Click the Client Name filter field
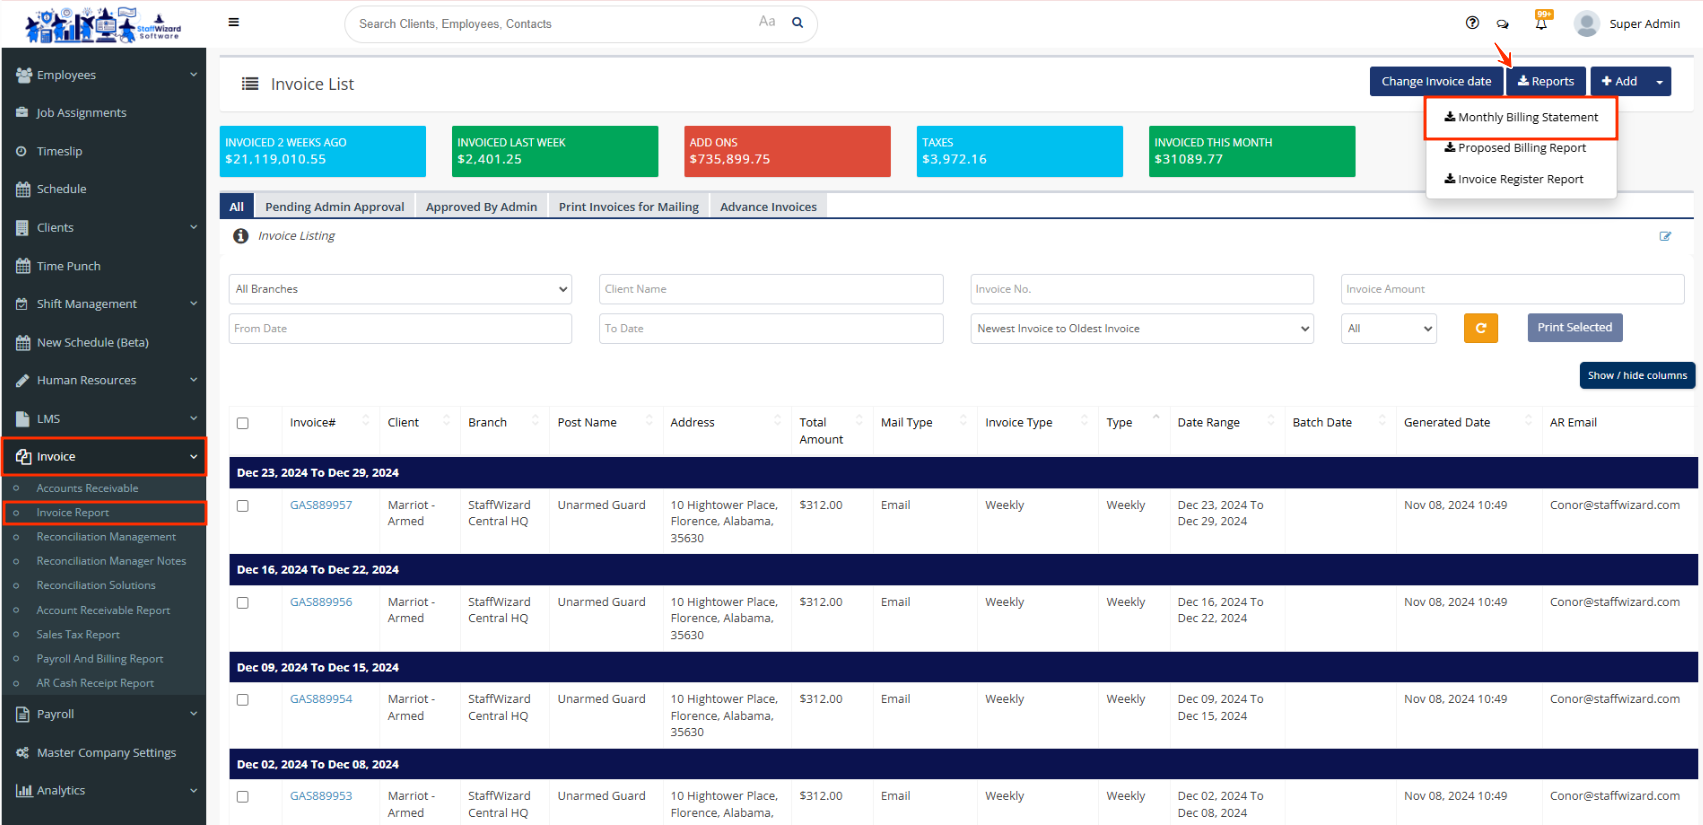The width and height of the screenshot is (1703, 825). (770, 289)
